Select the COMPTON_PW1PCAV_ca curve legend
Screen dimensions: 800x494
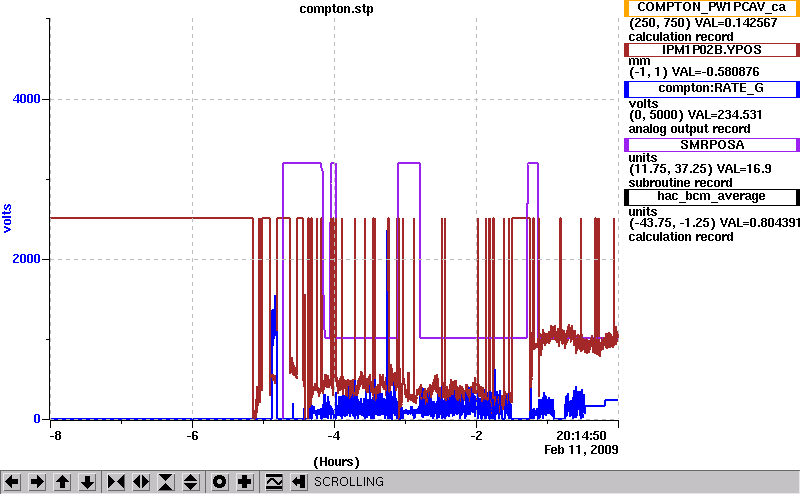tap(712, 8)
